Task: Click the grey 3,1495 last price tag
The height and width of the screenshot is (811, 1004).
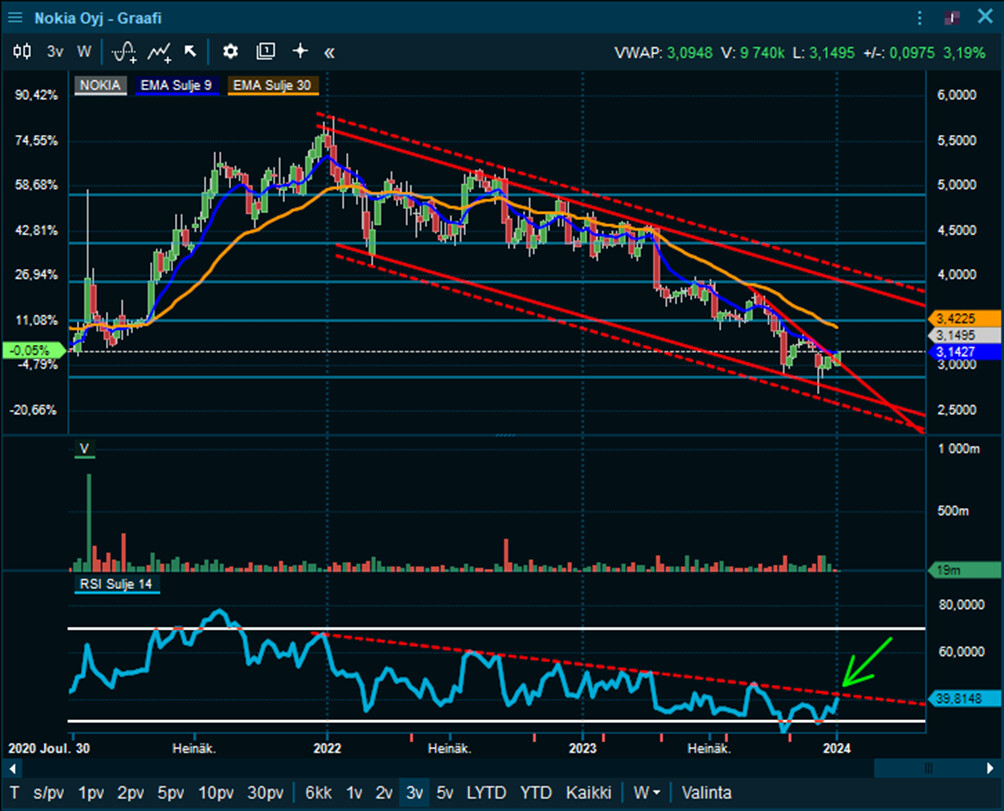Action: [964, 335]
